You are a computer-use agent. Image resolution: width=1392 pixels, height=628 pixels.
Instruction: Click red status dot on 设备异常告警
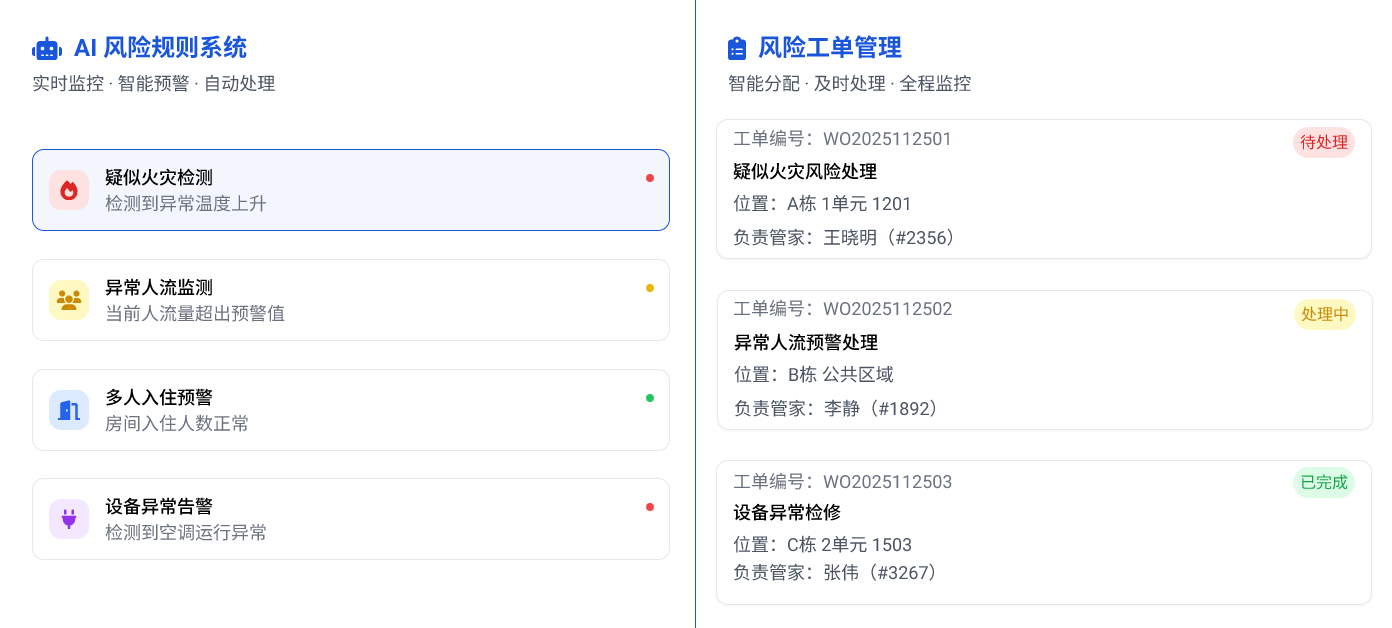pyautogui.click(x=650, y=507)
